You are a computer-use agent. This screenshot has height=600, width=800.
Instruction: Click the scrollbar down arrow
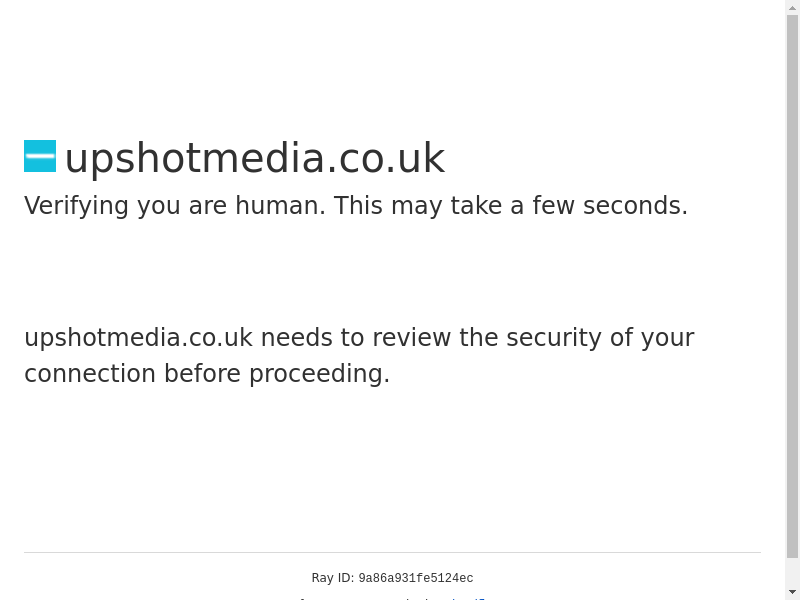pyautogui.click(x=792, y=592)
